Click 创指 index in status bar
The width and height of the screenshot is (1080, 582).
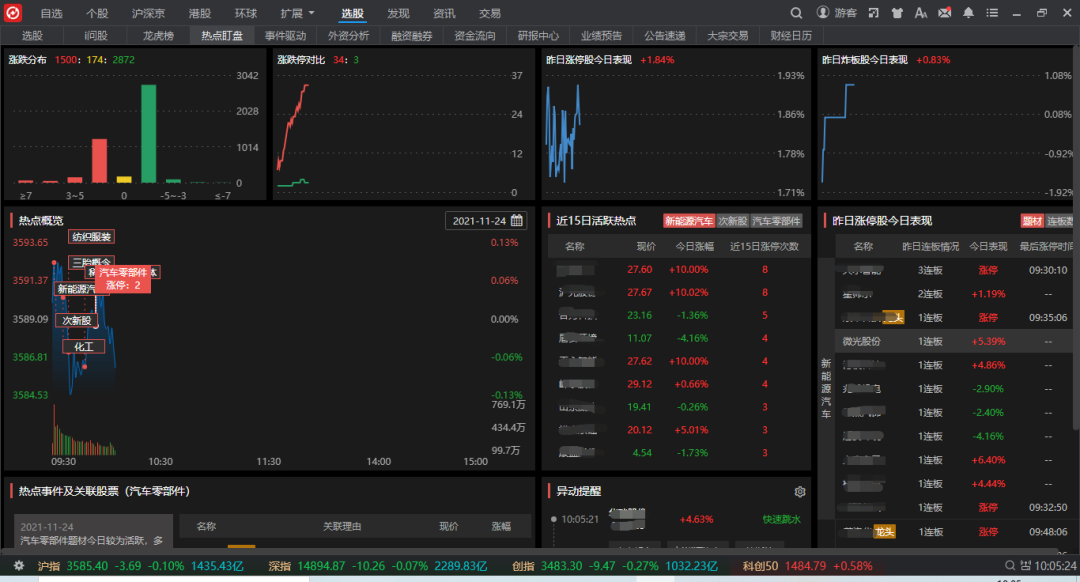tap(614, 566)
